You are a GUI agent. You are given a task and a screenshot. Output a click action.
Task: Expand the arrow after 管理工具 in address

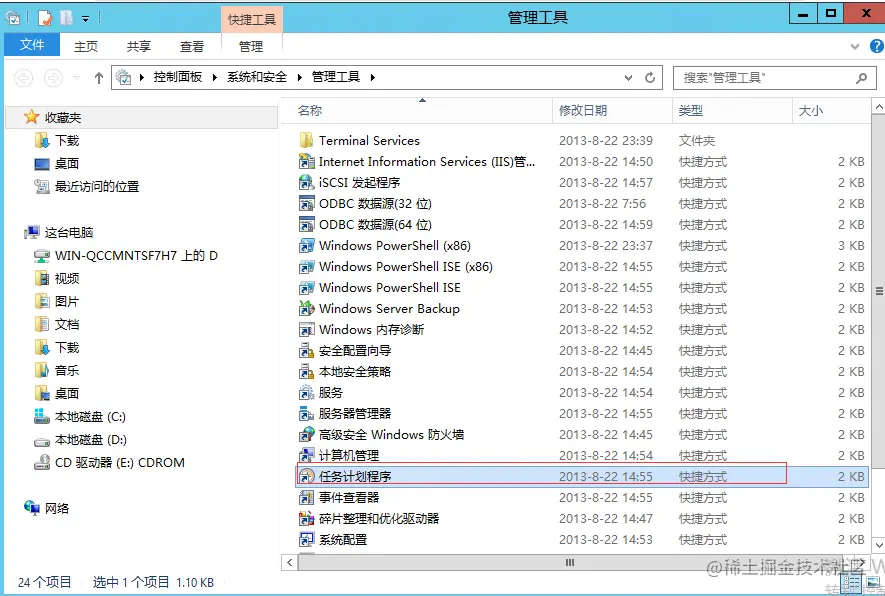pyautogui.click(x=373, y=77)
